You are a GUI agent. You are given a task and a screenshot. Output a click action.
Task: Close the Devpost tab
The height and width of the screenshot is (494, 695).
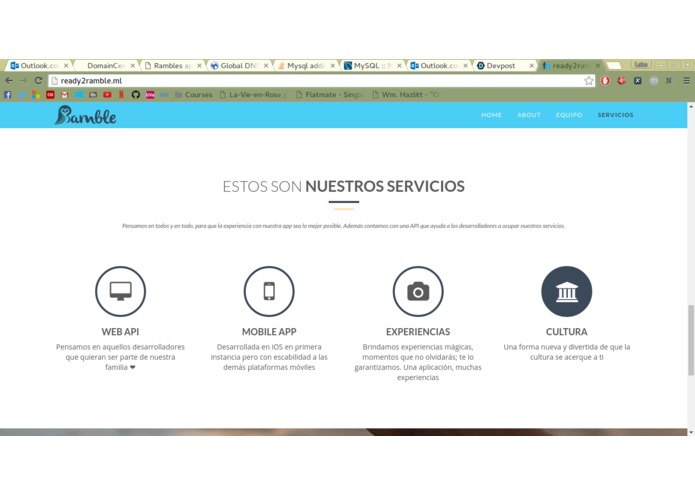(x=531, y=66)
